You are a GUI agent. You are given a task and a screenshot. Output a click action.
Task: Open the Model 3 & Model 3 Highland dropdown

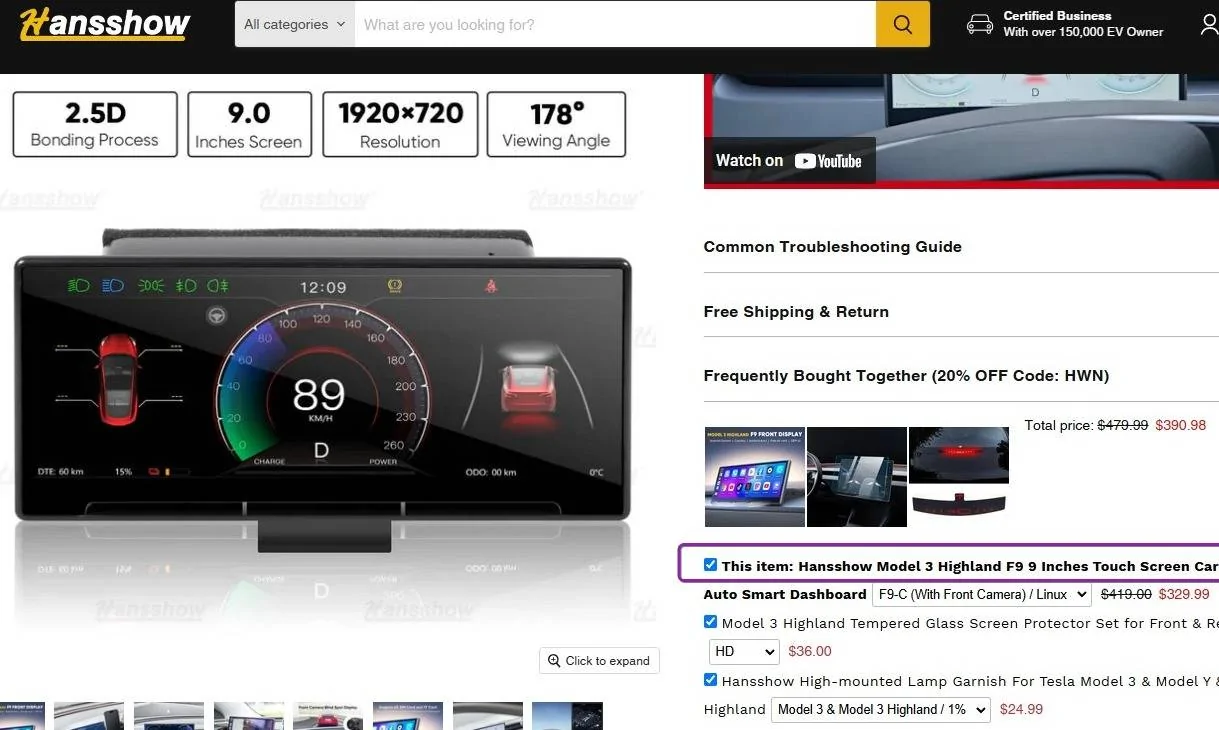tap(880, 710)
